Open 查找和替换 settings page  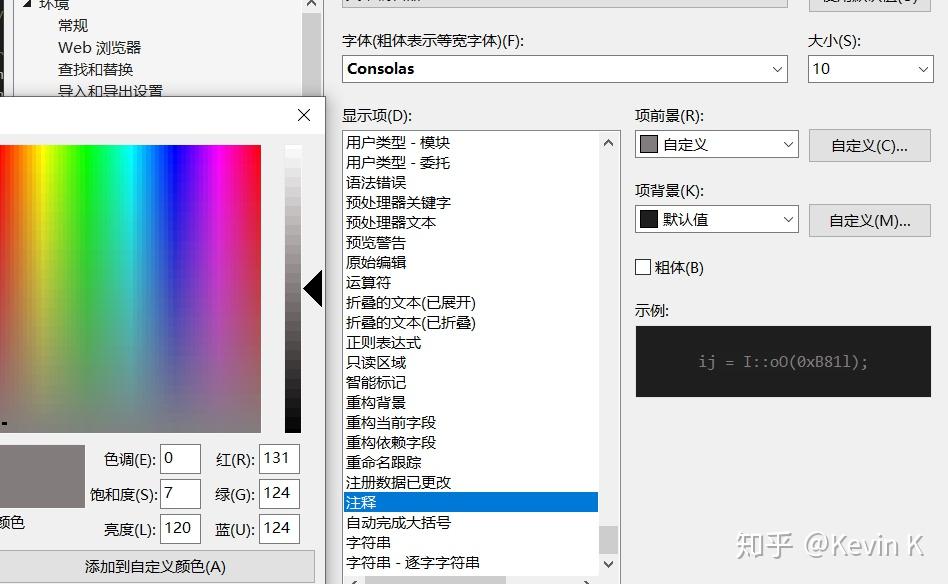[94, 69]
